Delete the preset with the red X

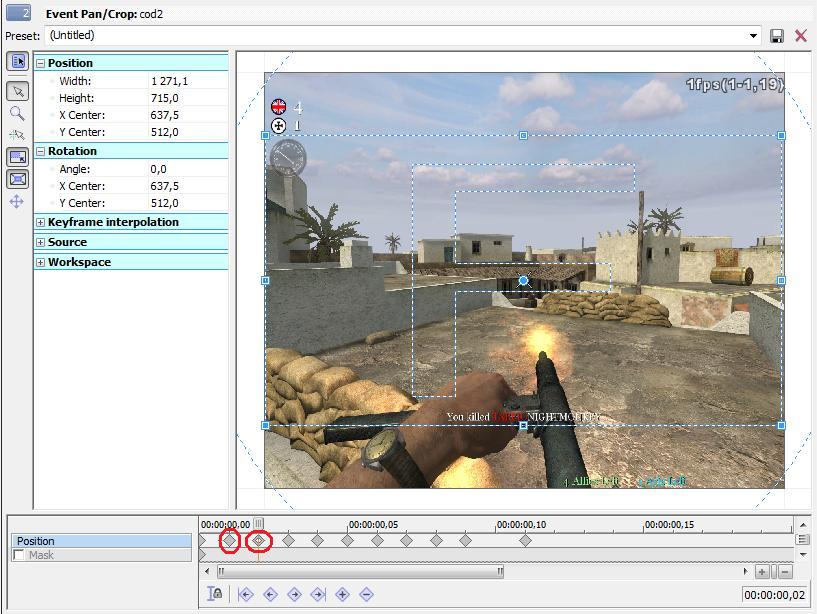(801, 36)
